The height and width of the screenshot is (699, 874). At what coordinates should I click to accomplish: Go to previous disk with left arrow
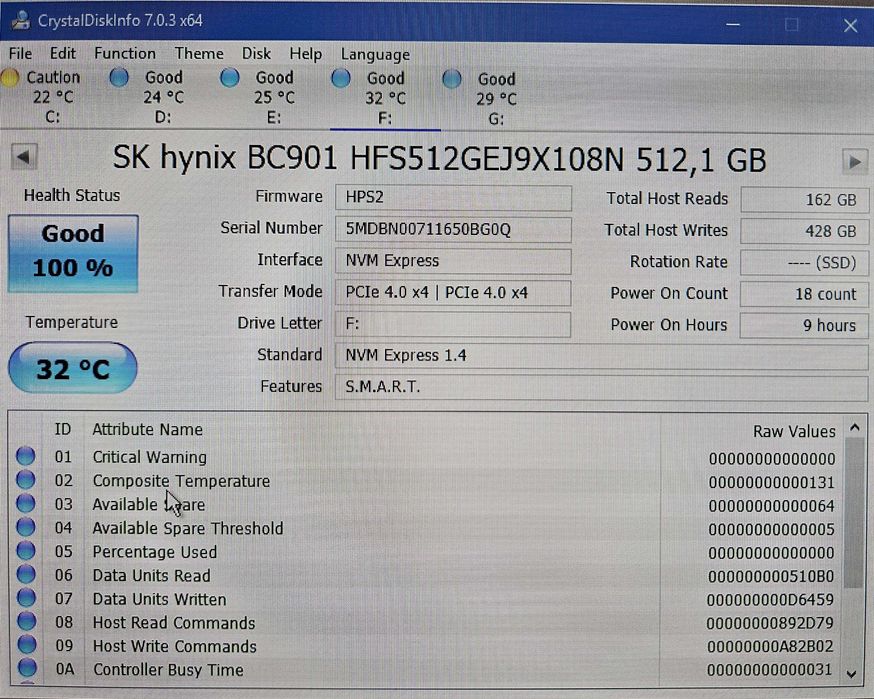(24, 157)
